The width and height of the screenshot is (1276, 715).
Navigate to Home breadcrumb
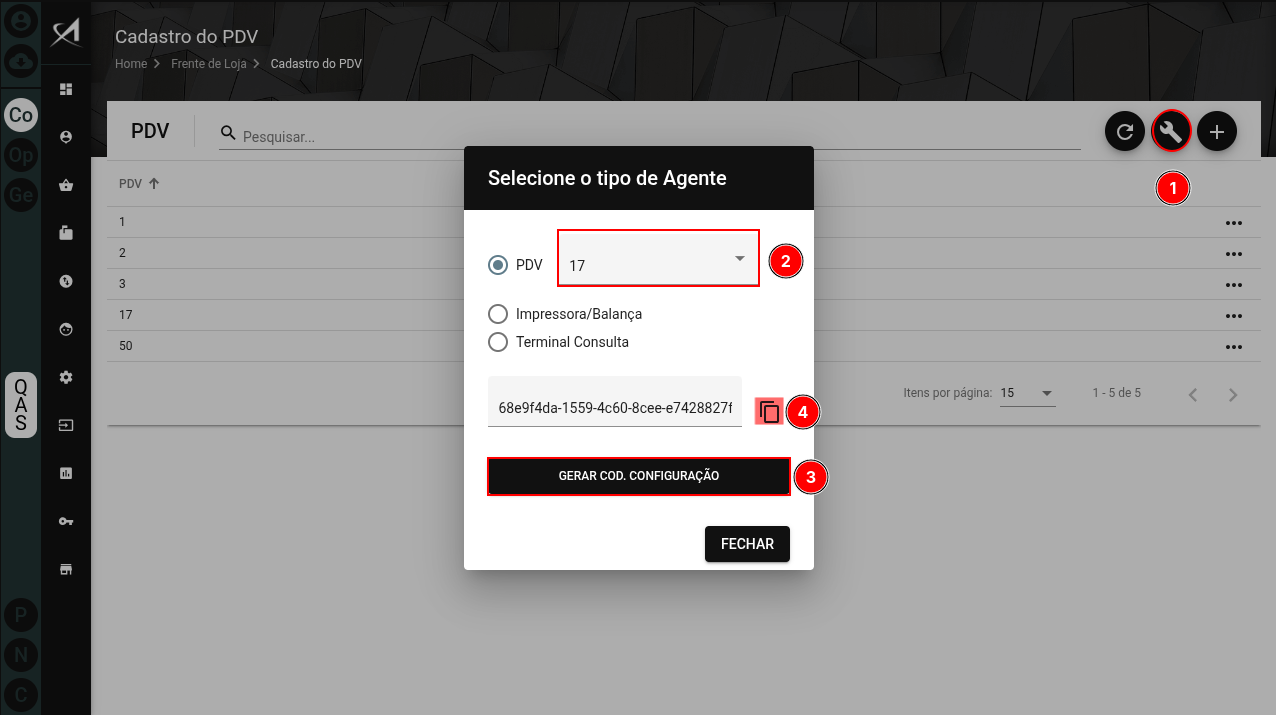pos(131,63)
